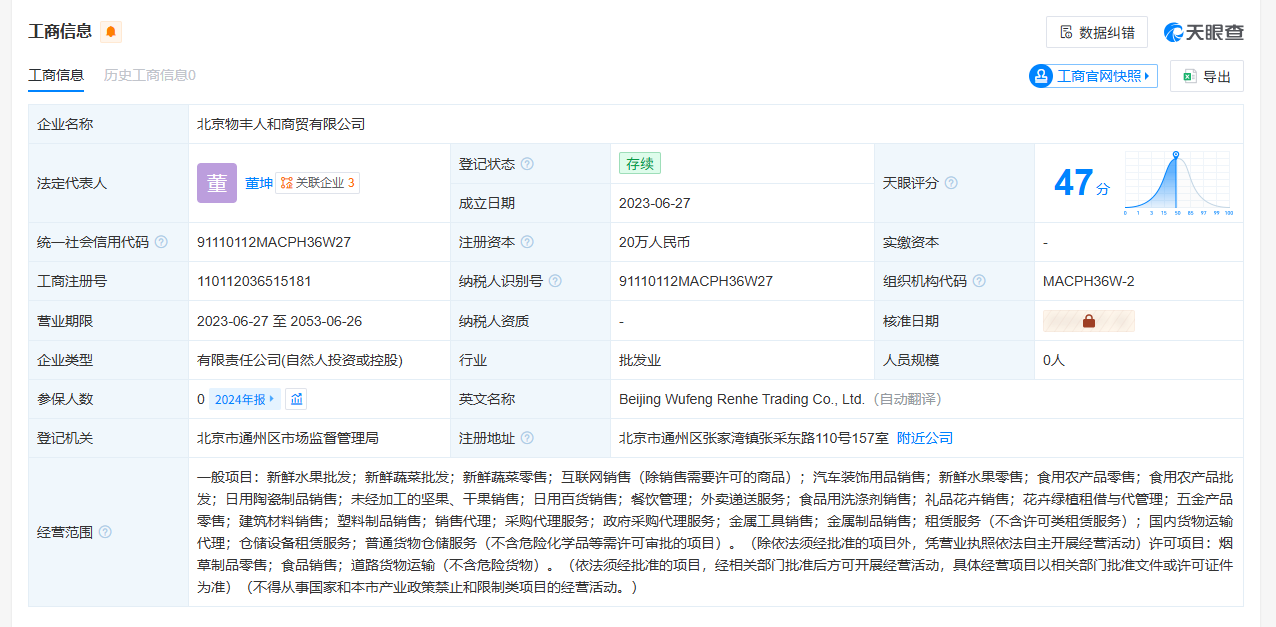Select the 工商信息 tab
The width and height of the screenshot is (1276, 627).
56,75
